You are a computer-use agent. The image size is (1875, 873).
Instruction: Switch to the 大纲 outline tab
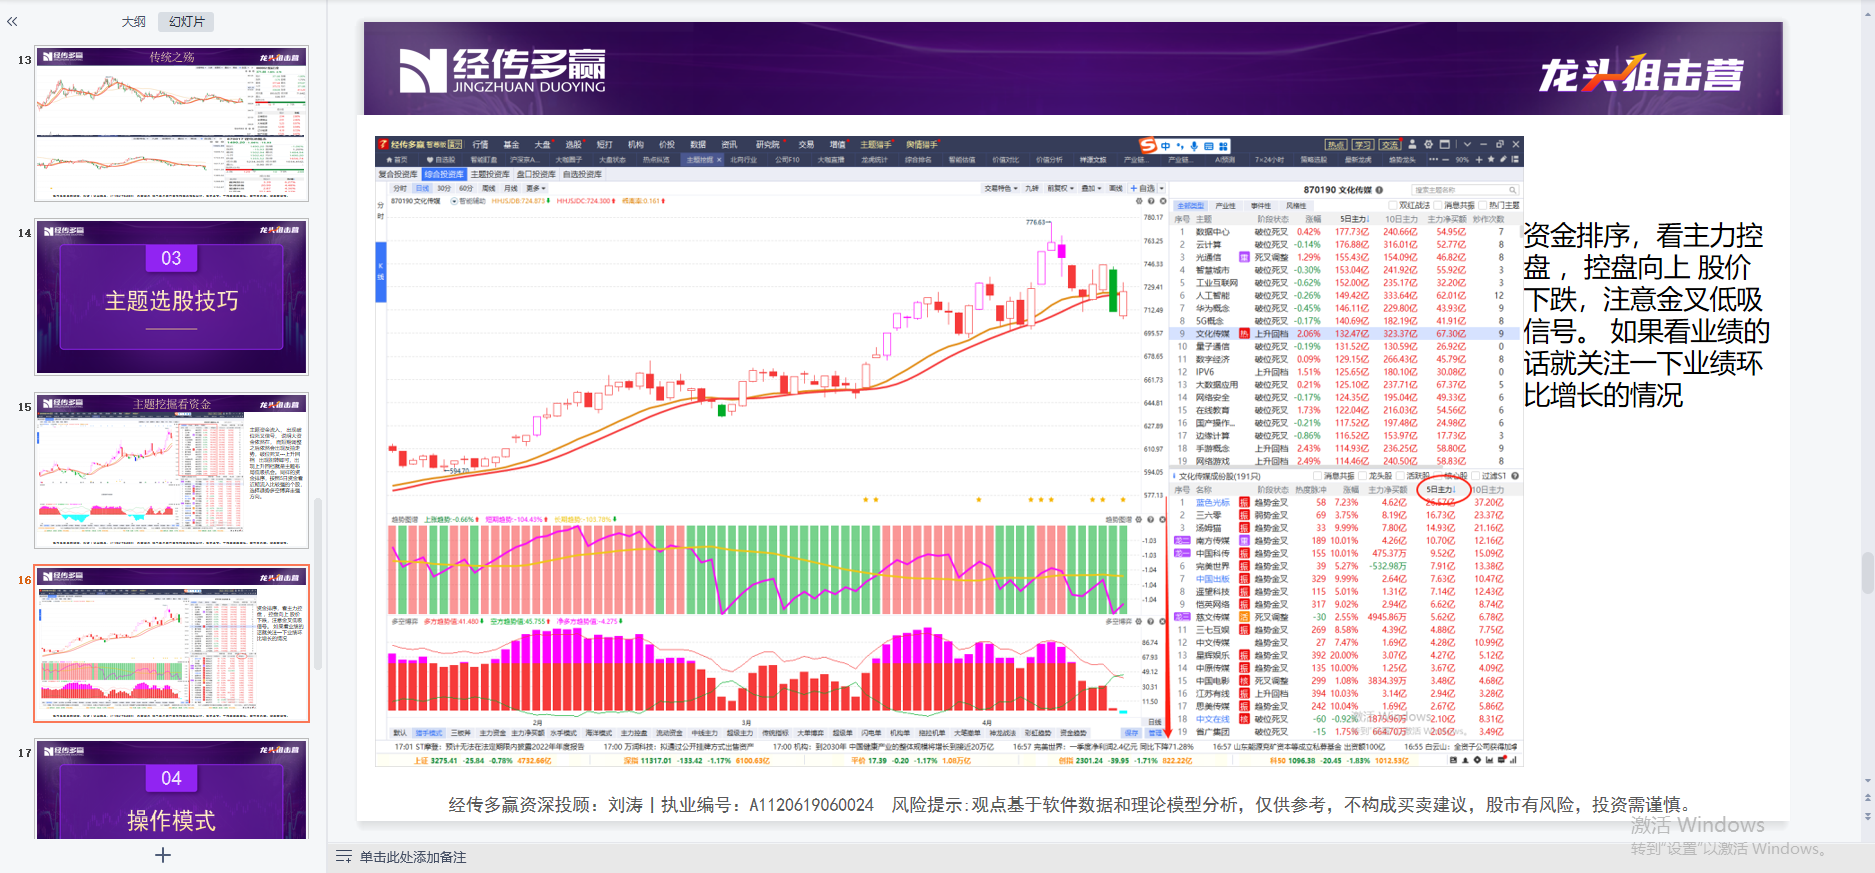point(134,21)
